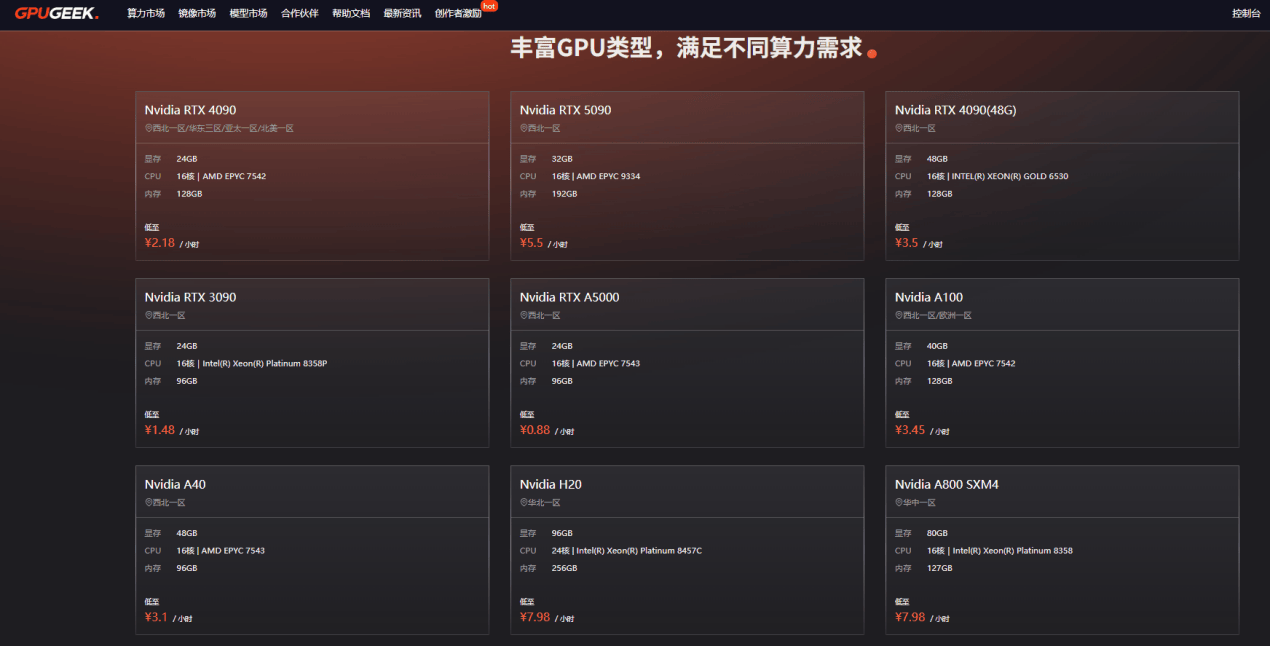The image size is (1270, 646).
Task: Open 创作者激励 from the navigation bar
Action: [x=458, y=14]
